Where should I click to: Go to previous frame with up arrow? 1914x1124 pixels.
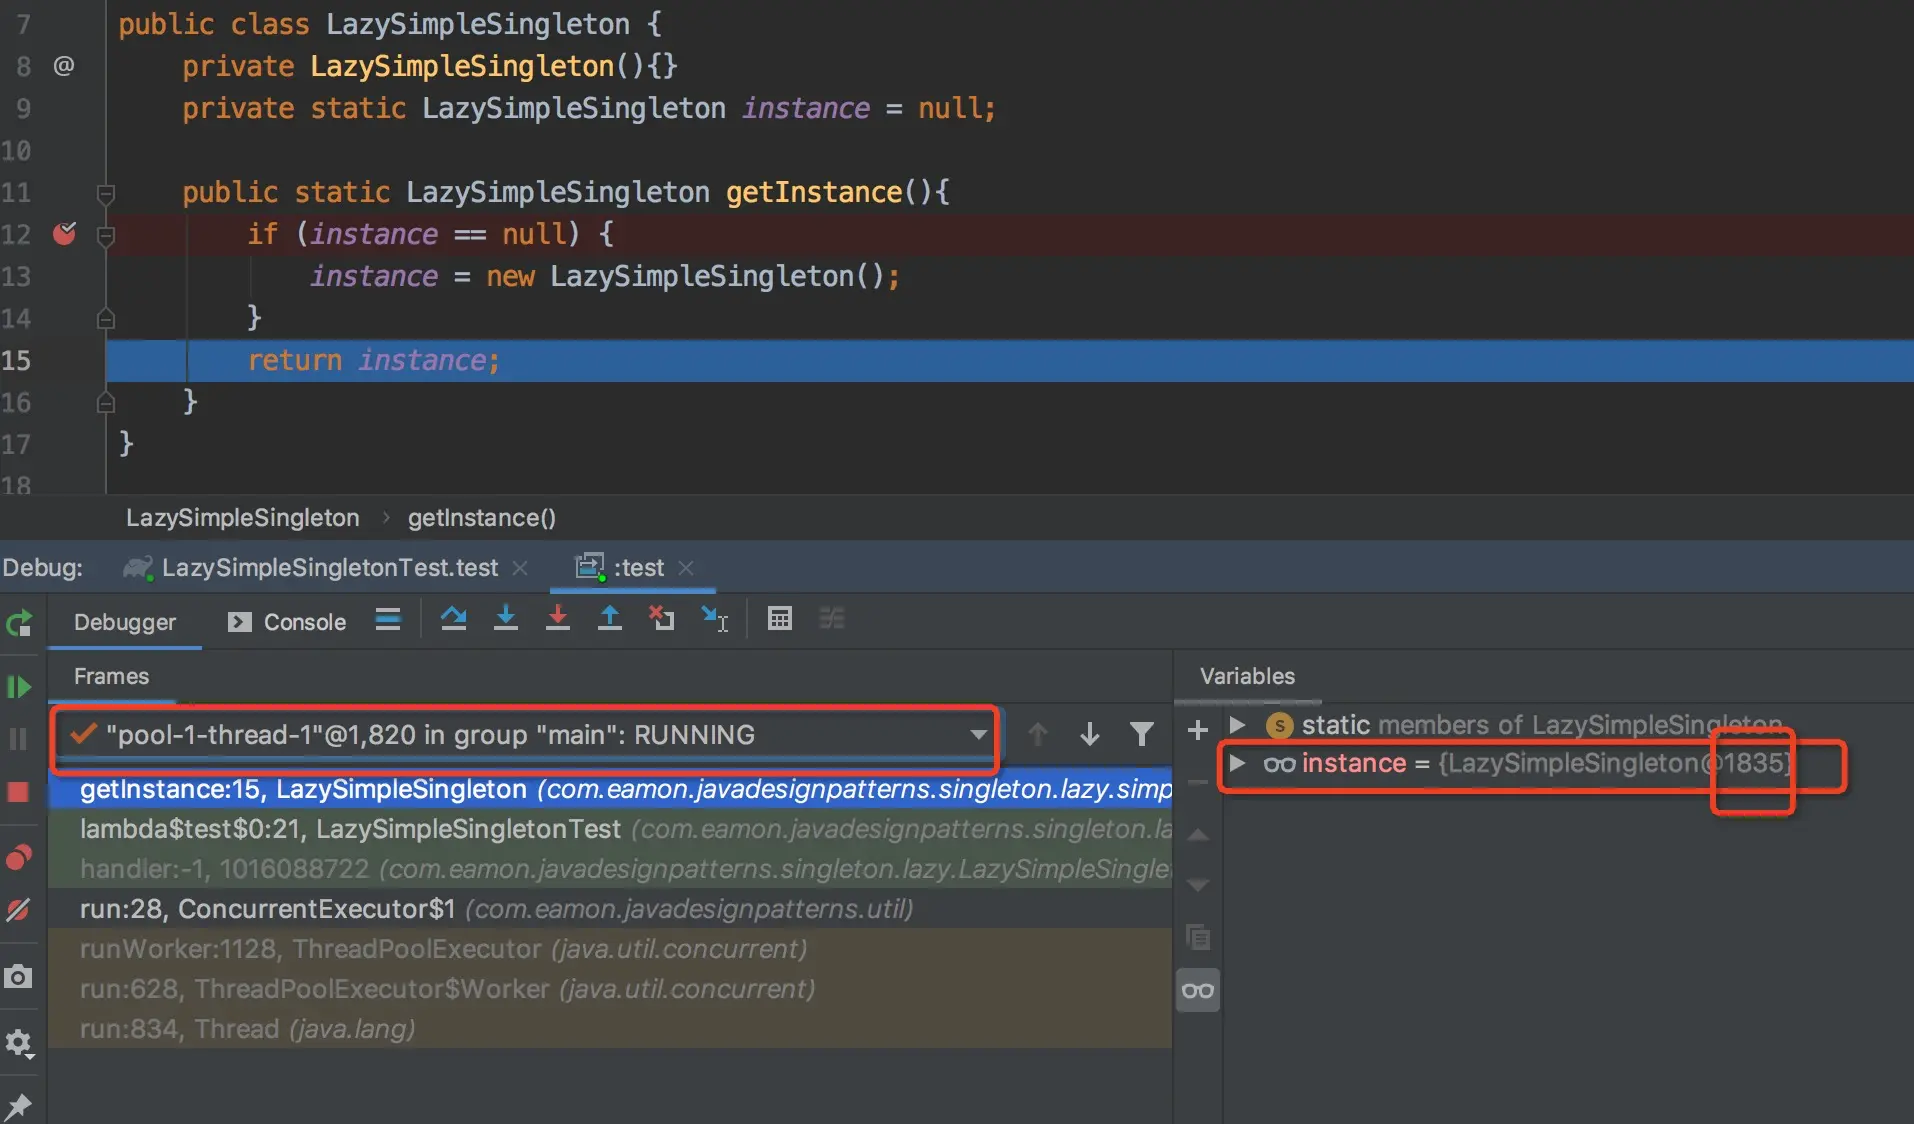tap(1038, 735)
